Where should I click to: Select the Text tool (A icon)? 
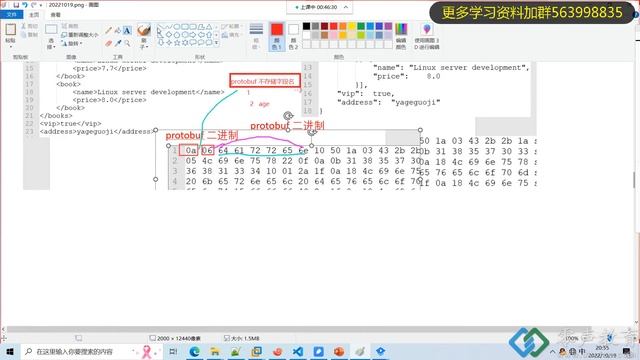(x=127, y=31)
